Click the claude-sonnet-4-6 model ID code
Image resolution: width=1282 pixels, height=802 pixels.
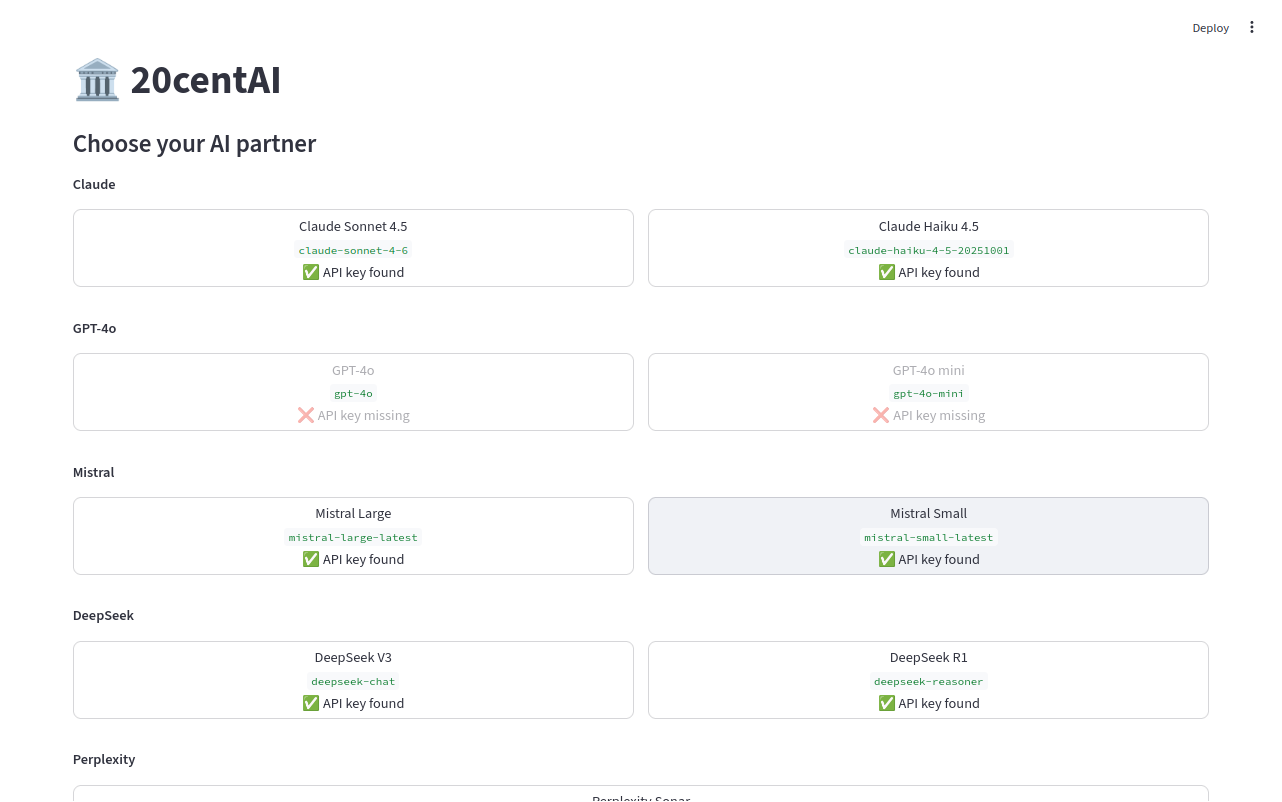tap(353, 250)
